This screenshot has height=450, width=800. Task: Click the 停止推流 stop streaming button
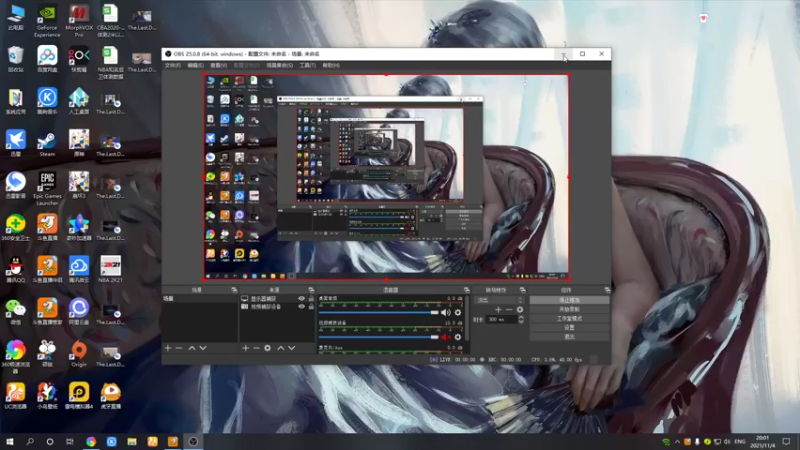click(x=569, y=300)
